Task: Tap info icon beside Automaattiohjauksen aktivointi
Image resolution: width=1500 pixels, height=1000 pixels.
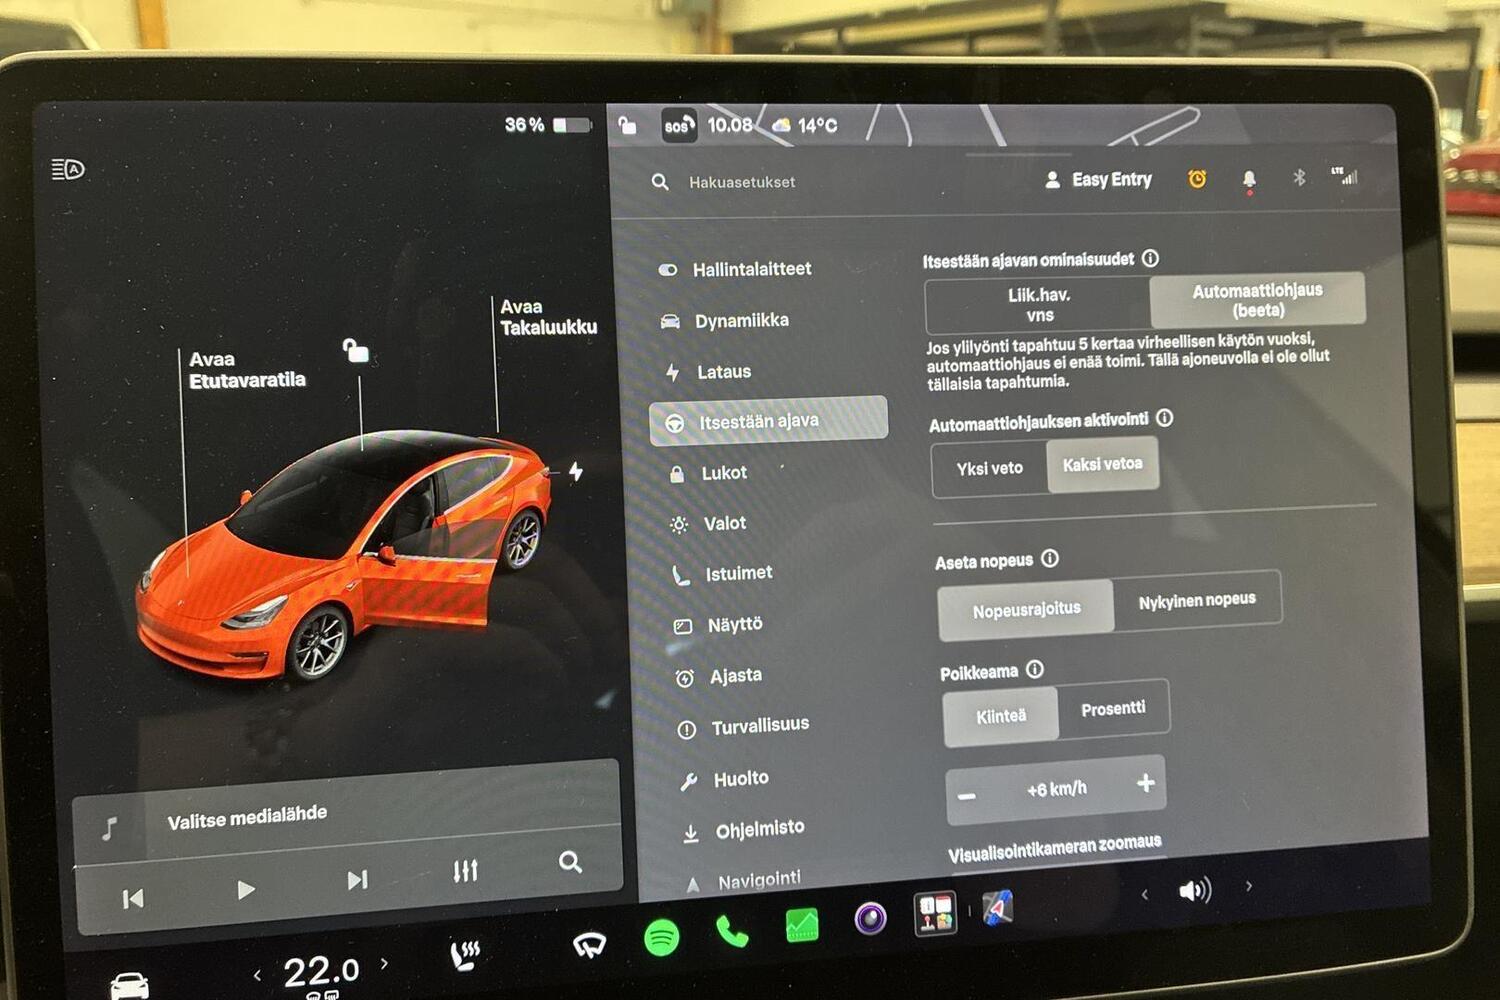Action: pyautogui.click(x=1165, y=418)
